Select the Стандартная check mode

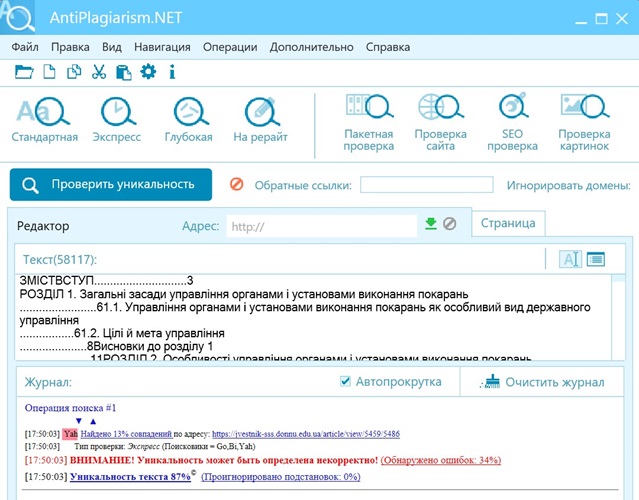44,120
